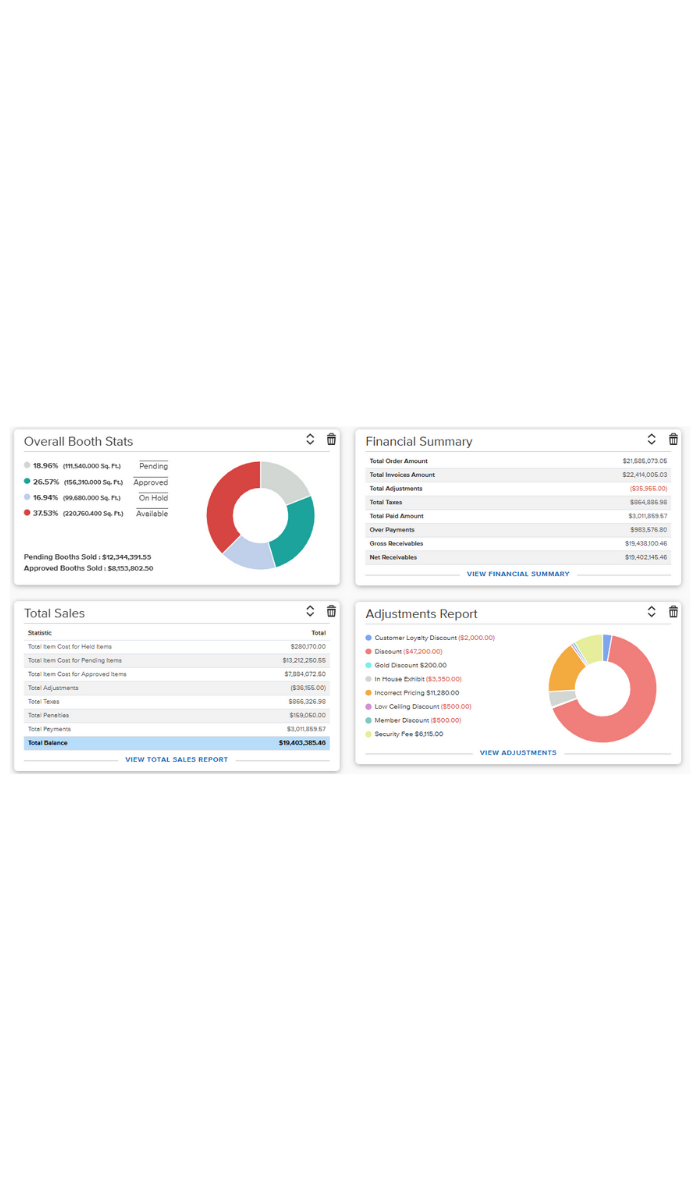
Task: Select the Security Fee legend entry
Action: point(408,733)
